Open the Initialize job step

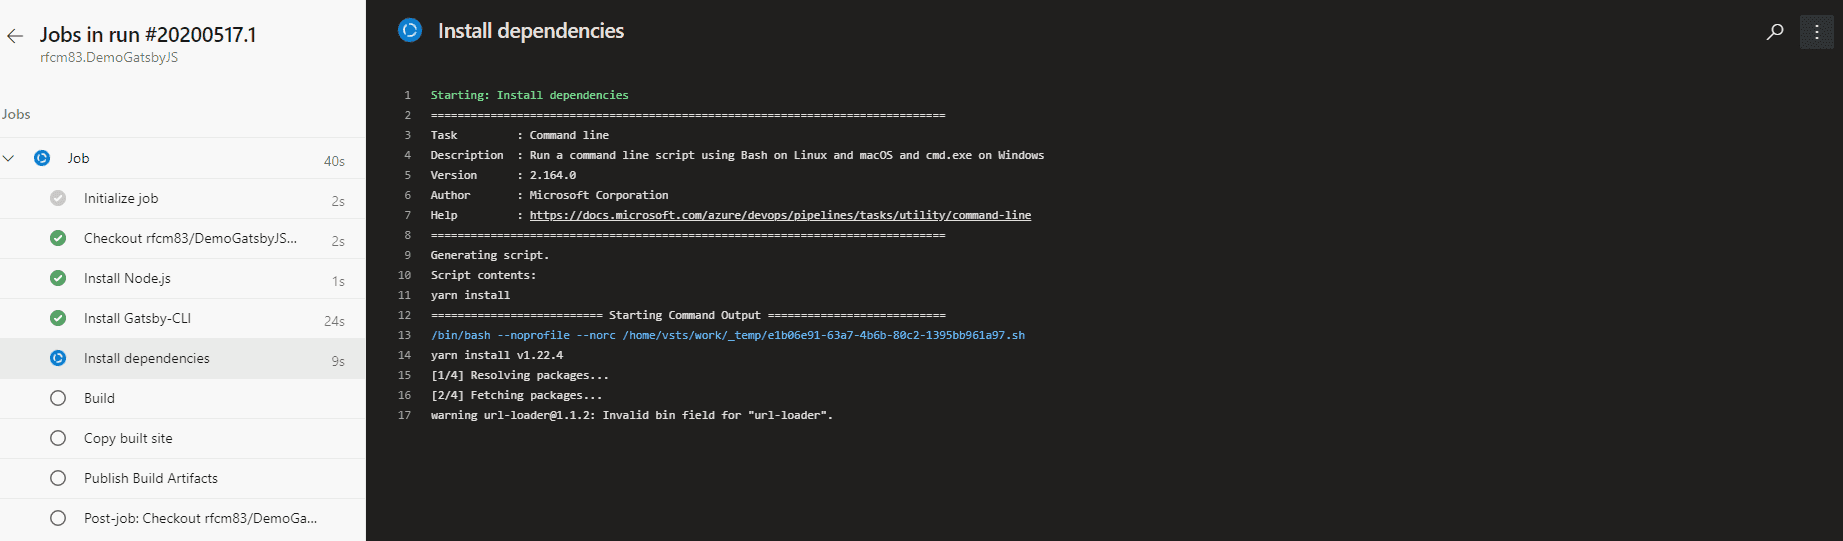tap(182, 198)
